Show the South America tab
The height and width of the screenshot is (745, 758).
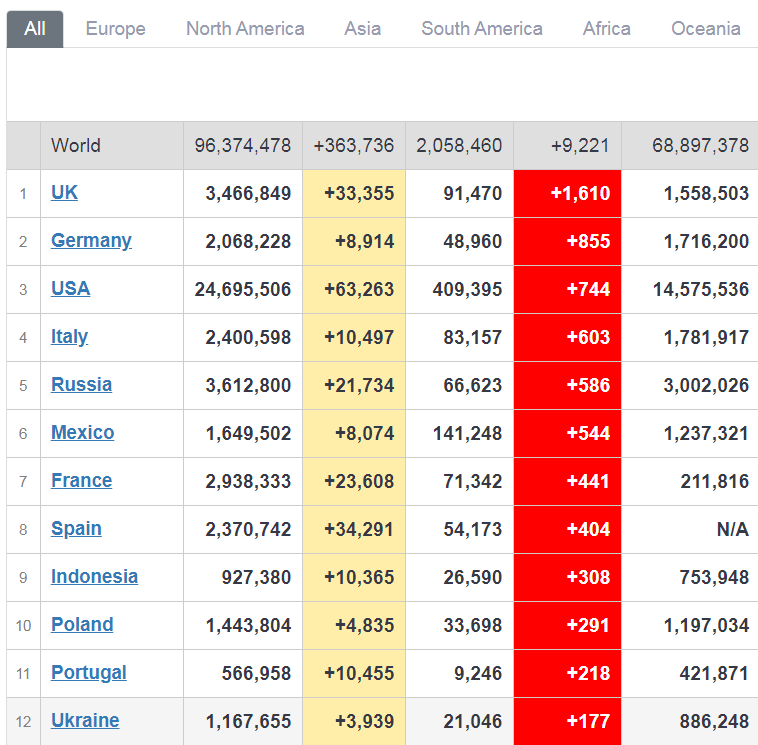click(x=481, y=29)
